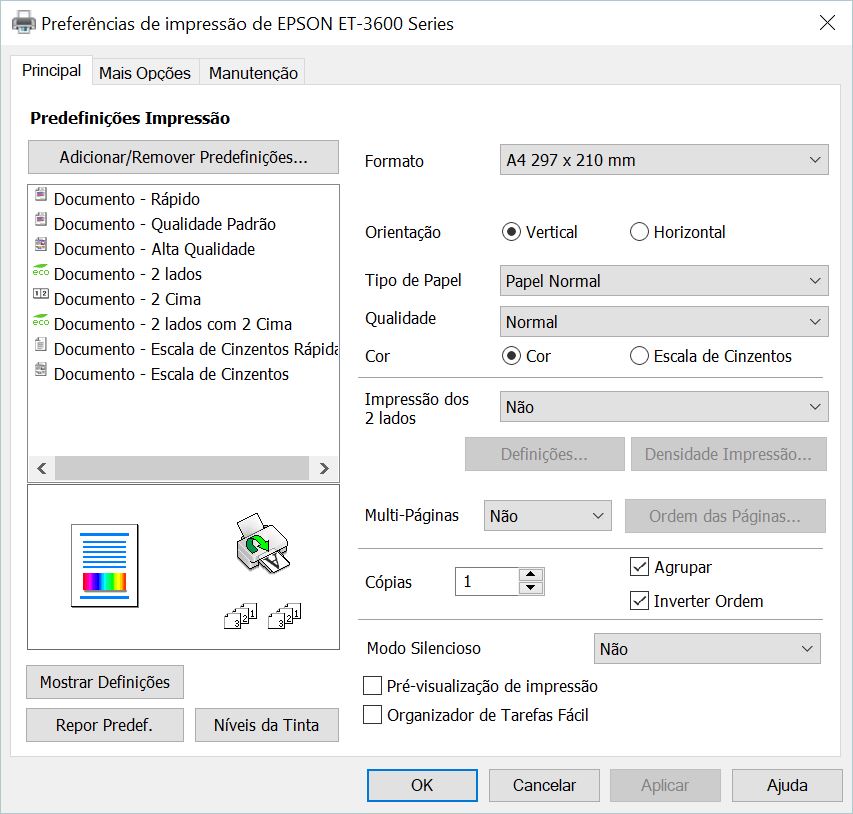Click Adicionar/Remover Predefinições button
The width and height of the screenshot is (853, 814).
point(183,157)
